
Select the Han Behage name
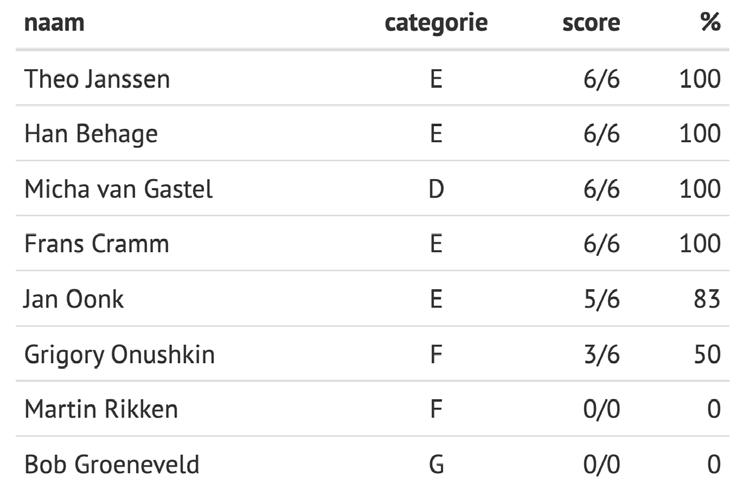tap(91, 134)
